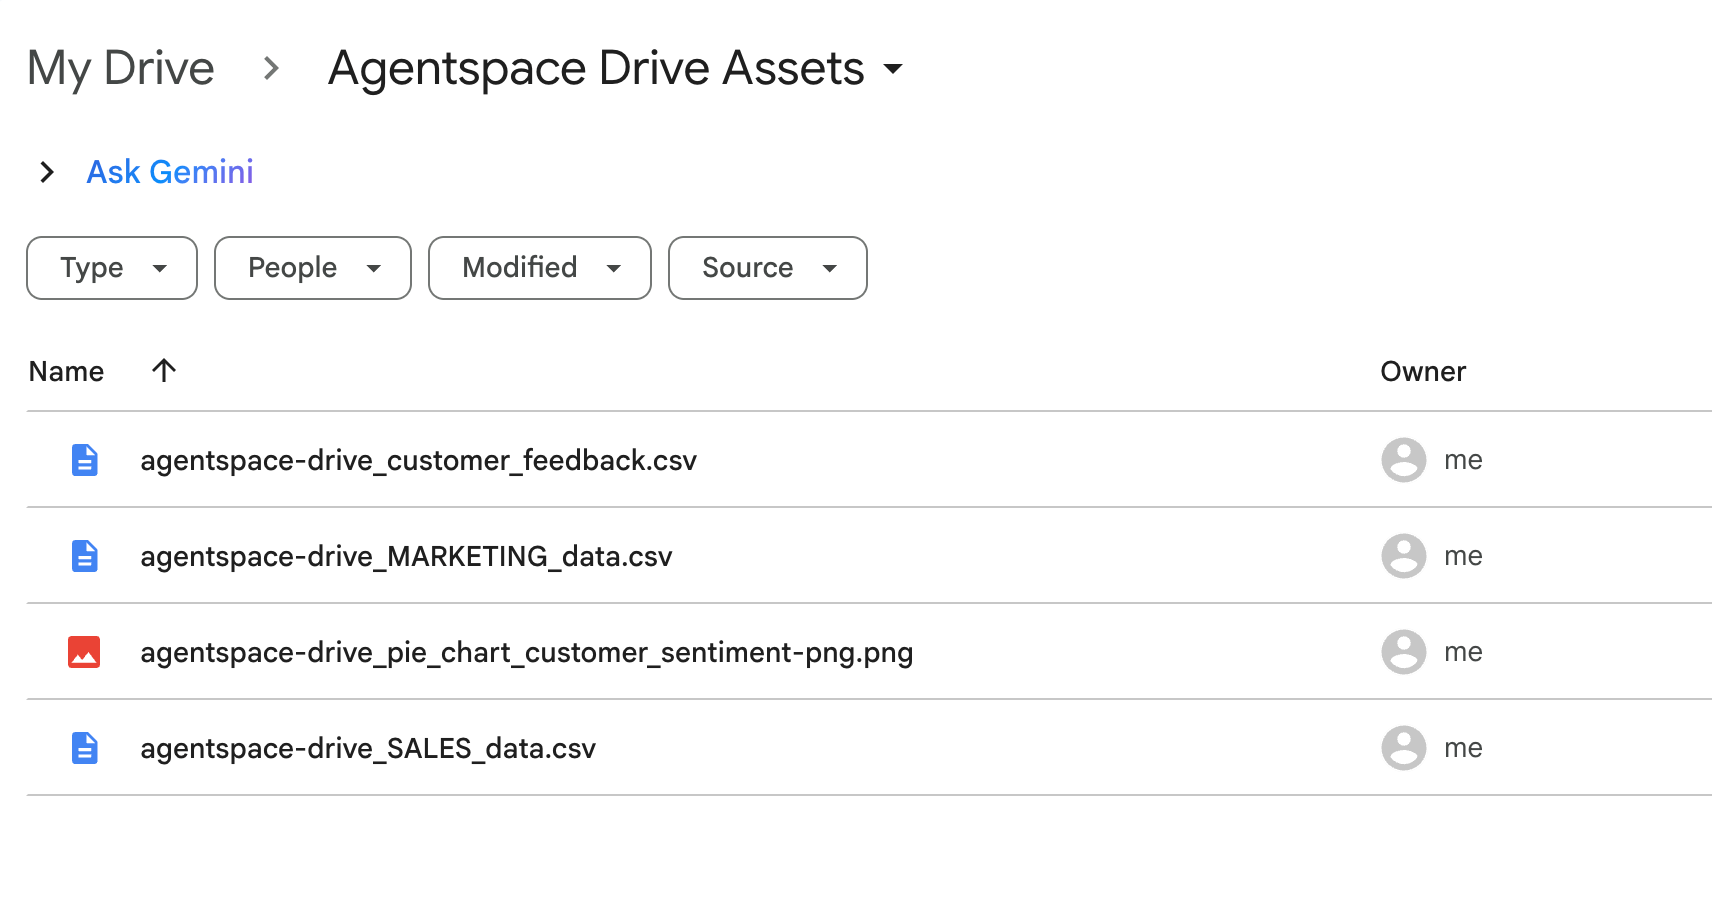Screen dimensions: 1712x920
Task: Open the Ask Gemini link
Action: pyautogui.click(x=170, y=172)
